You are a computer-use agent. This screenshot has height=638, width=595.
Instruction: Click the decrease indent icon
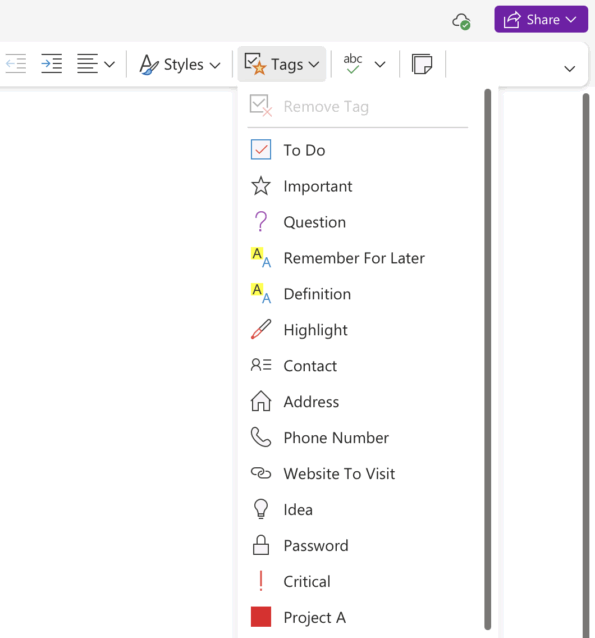pyautogui.click(x=16, y=64)
